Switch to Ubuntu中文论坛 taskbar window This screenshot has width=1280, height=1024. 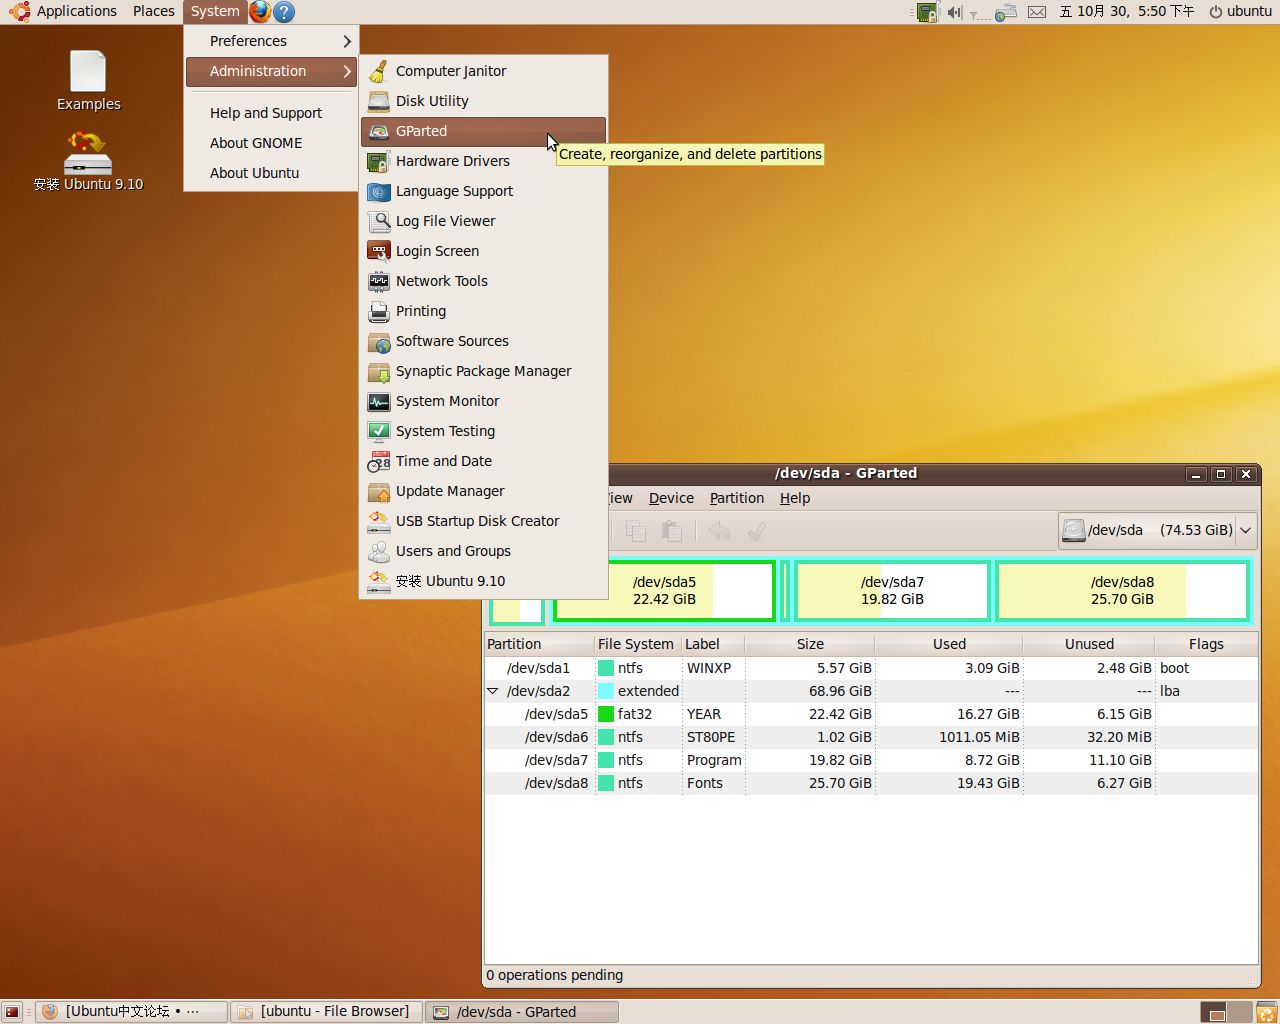[132, 1011]
